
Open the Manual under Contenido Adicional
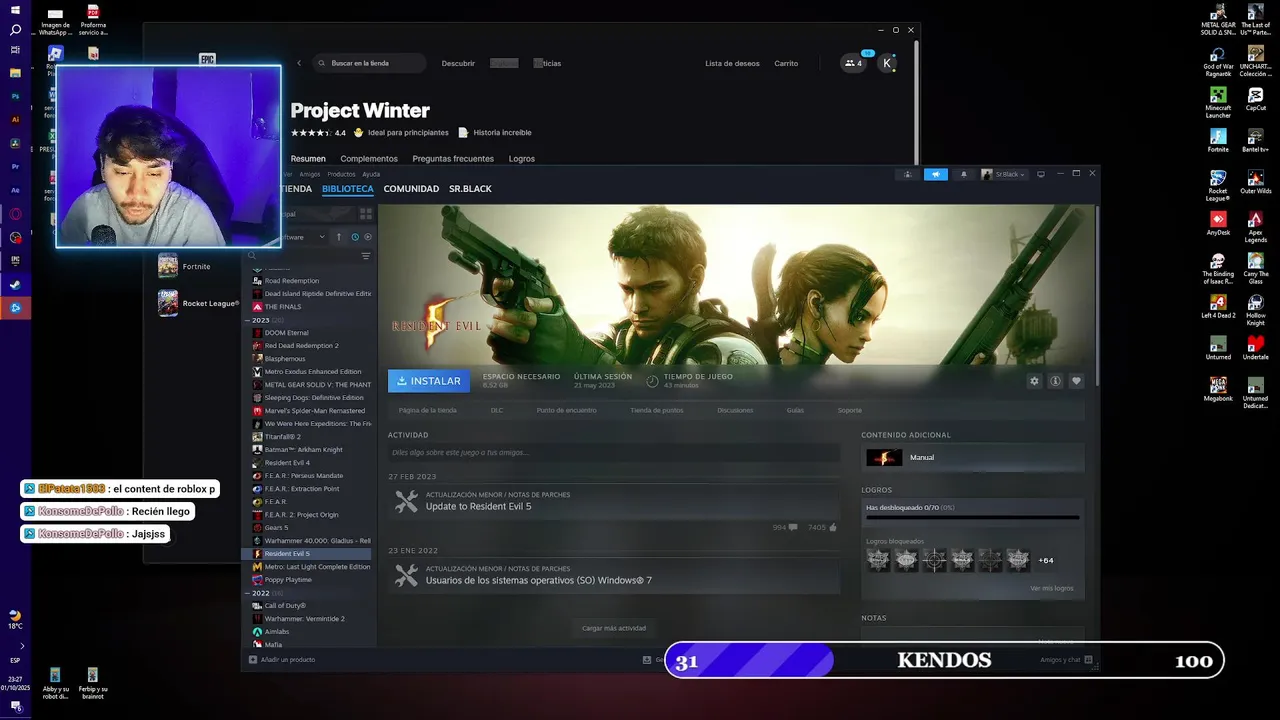[x=972, y=458]
